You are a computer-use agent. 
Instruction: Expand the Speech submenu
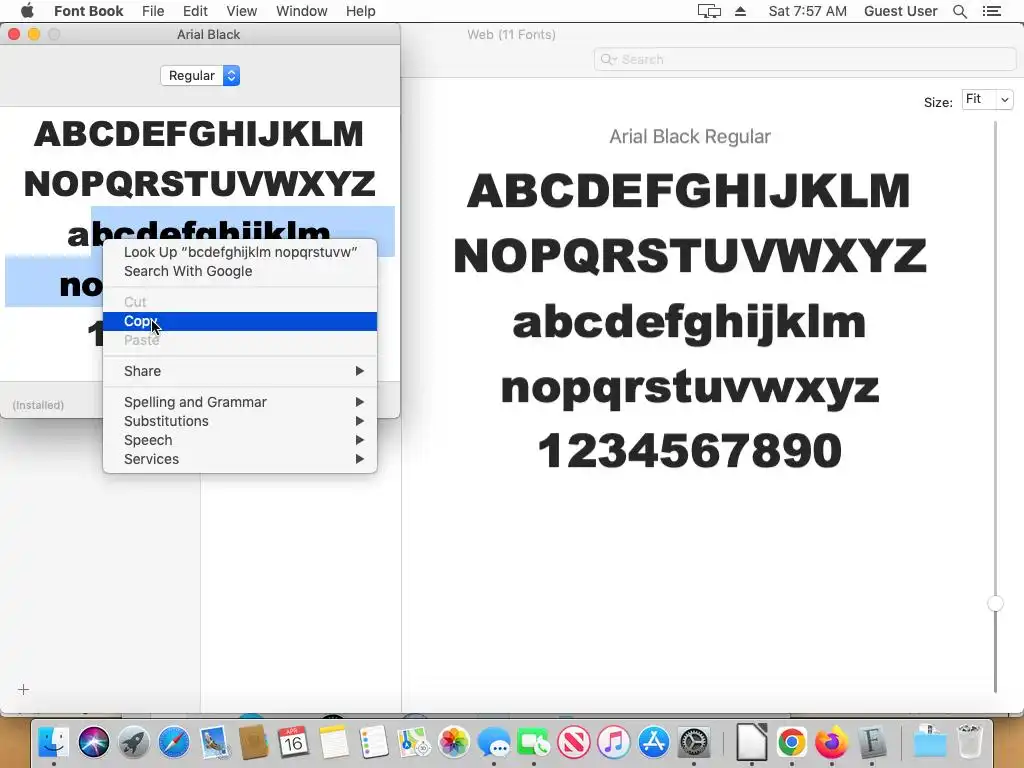point(240,440)
